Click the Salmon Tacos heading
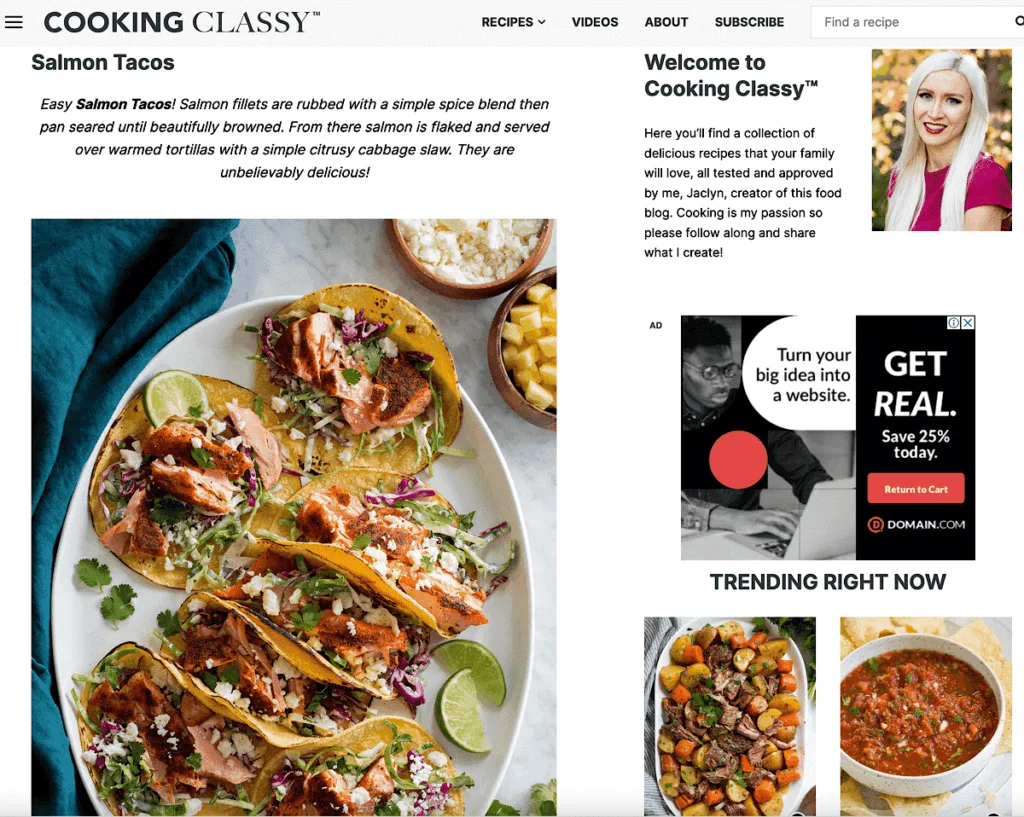Screen dimensions: 1024x817 103,63
